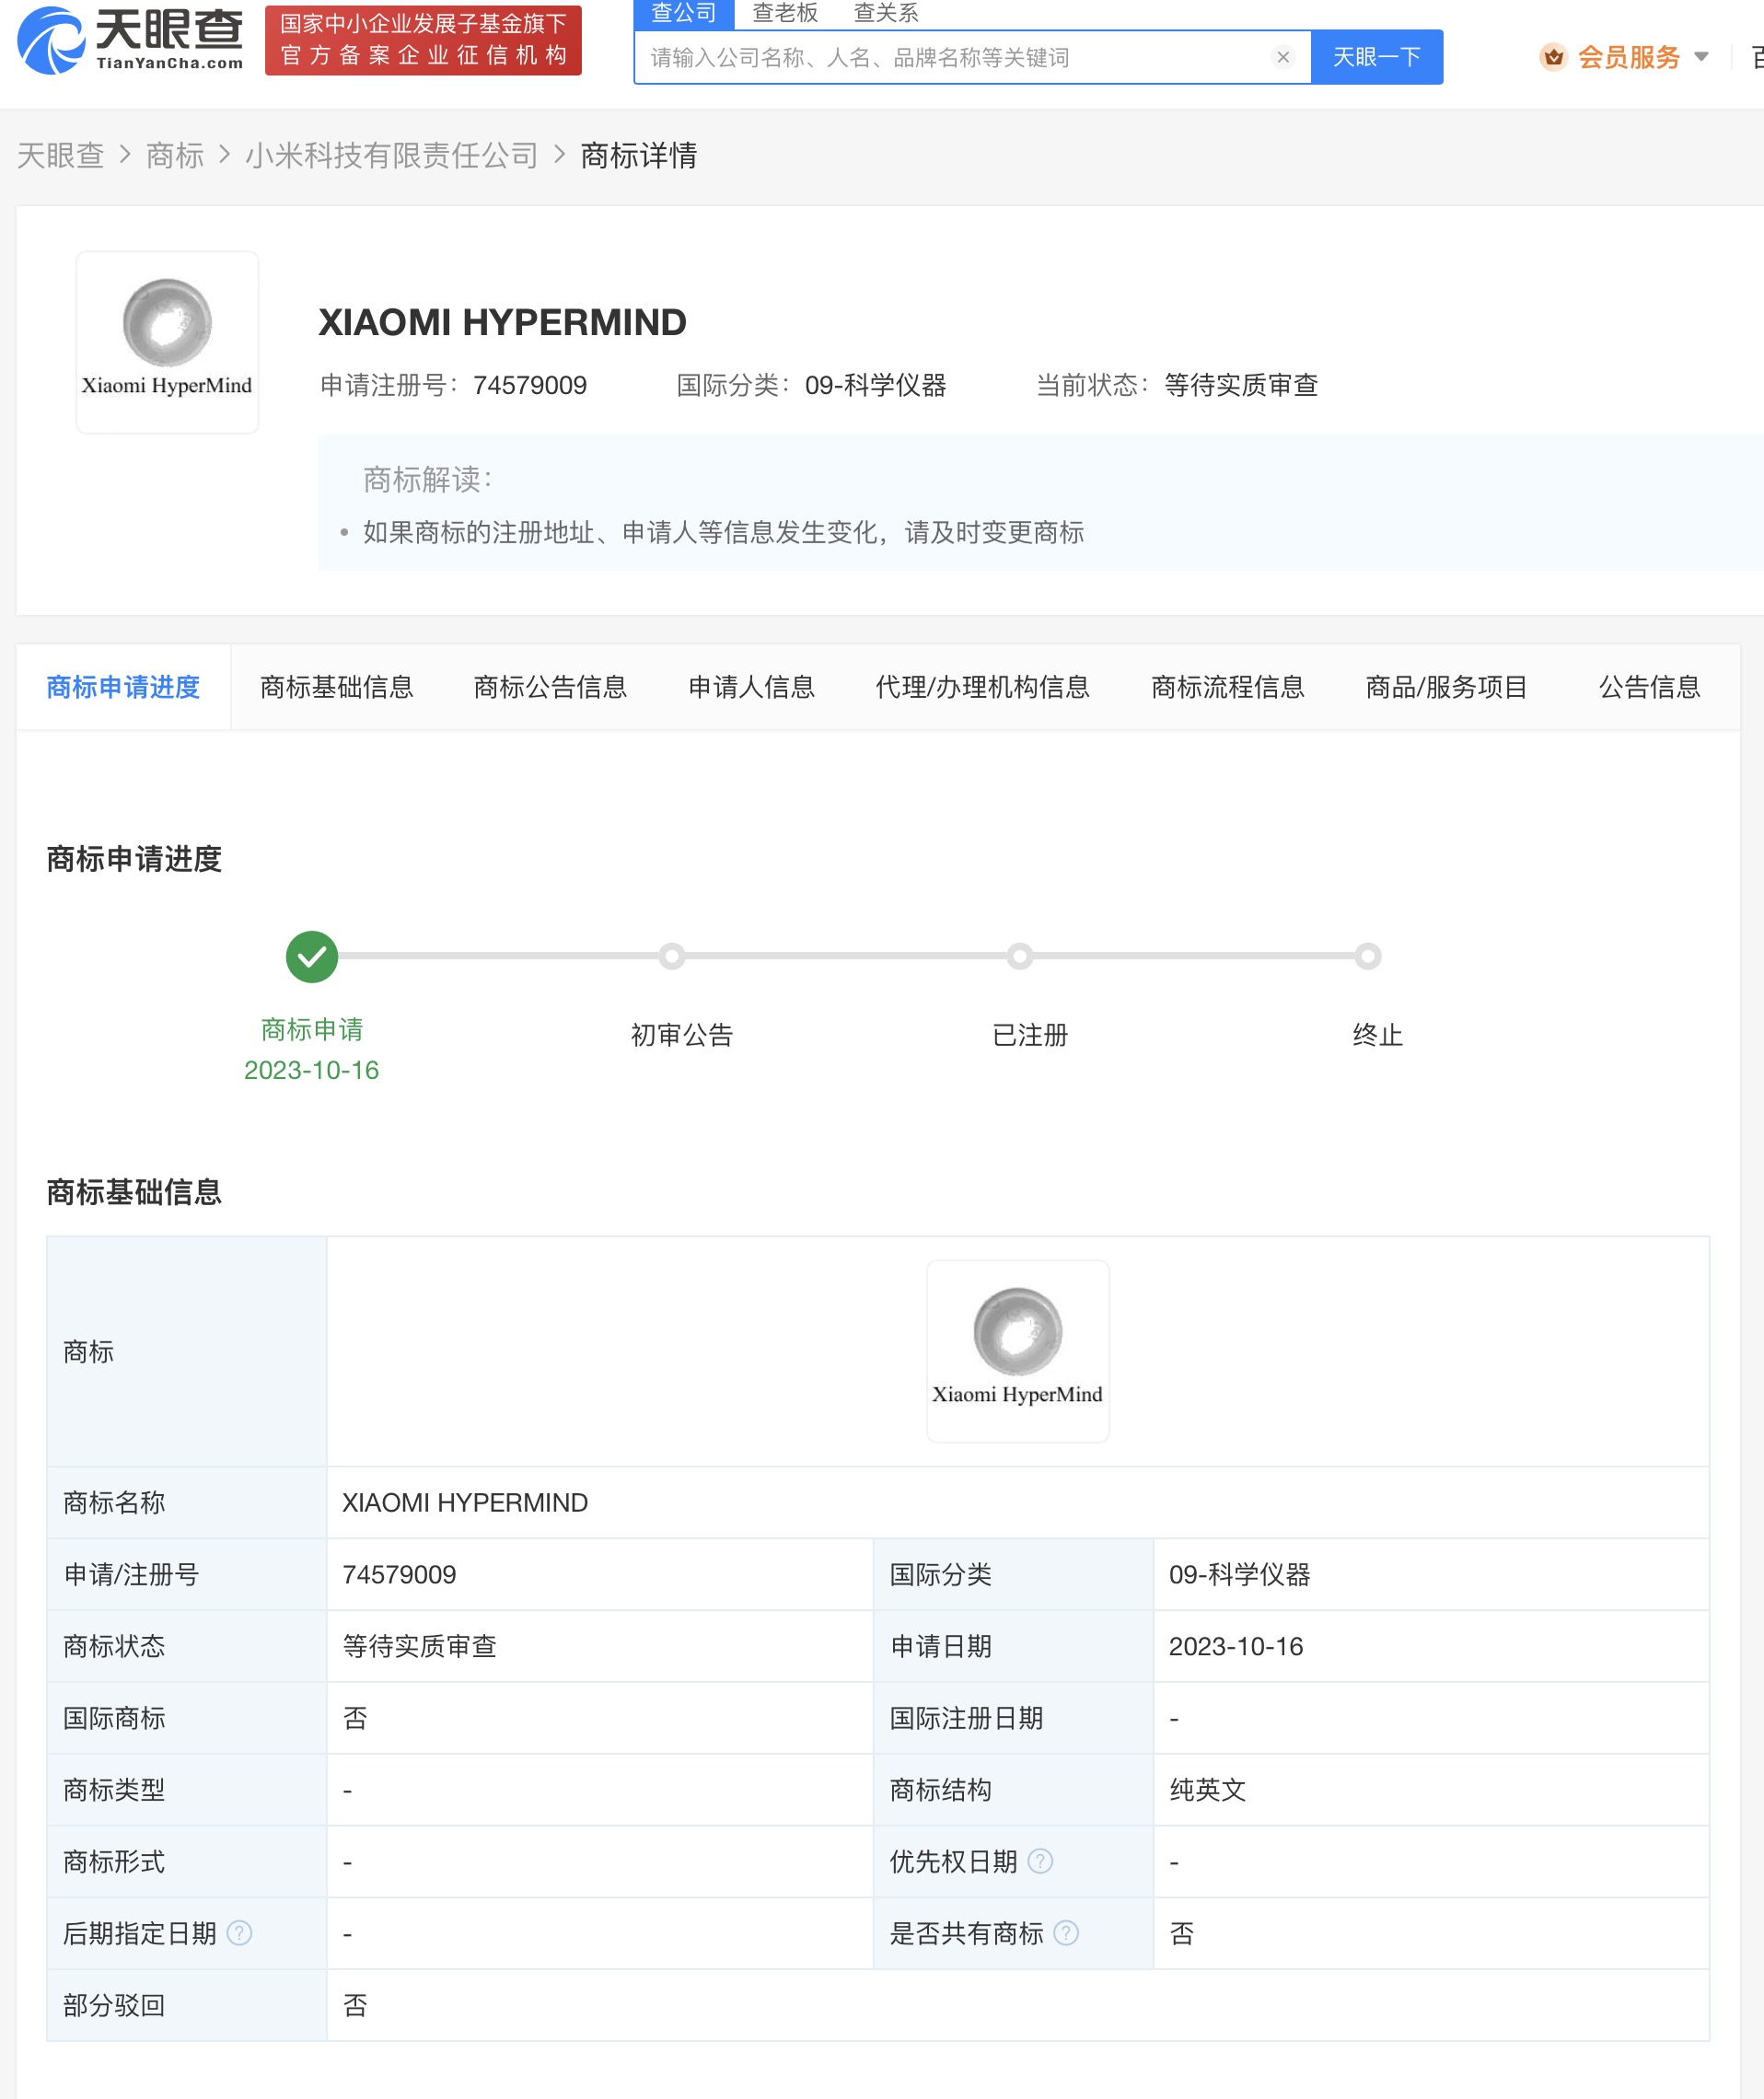This screenshot has width=1764, height=2099.
Task: Open the 小米科技有限责任公司 breadcrumb link
Action: [392, 155]
